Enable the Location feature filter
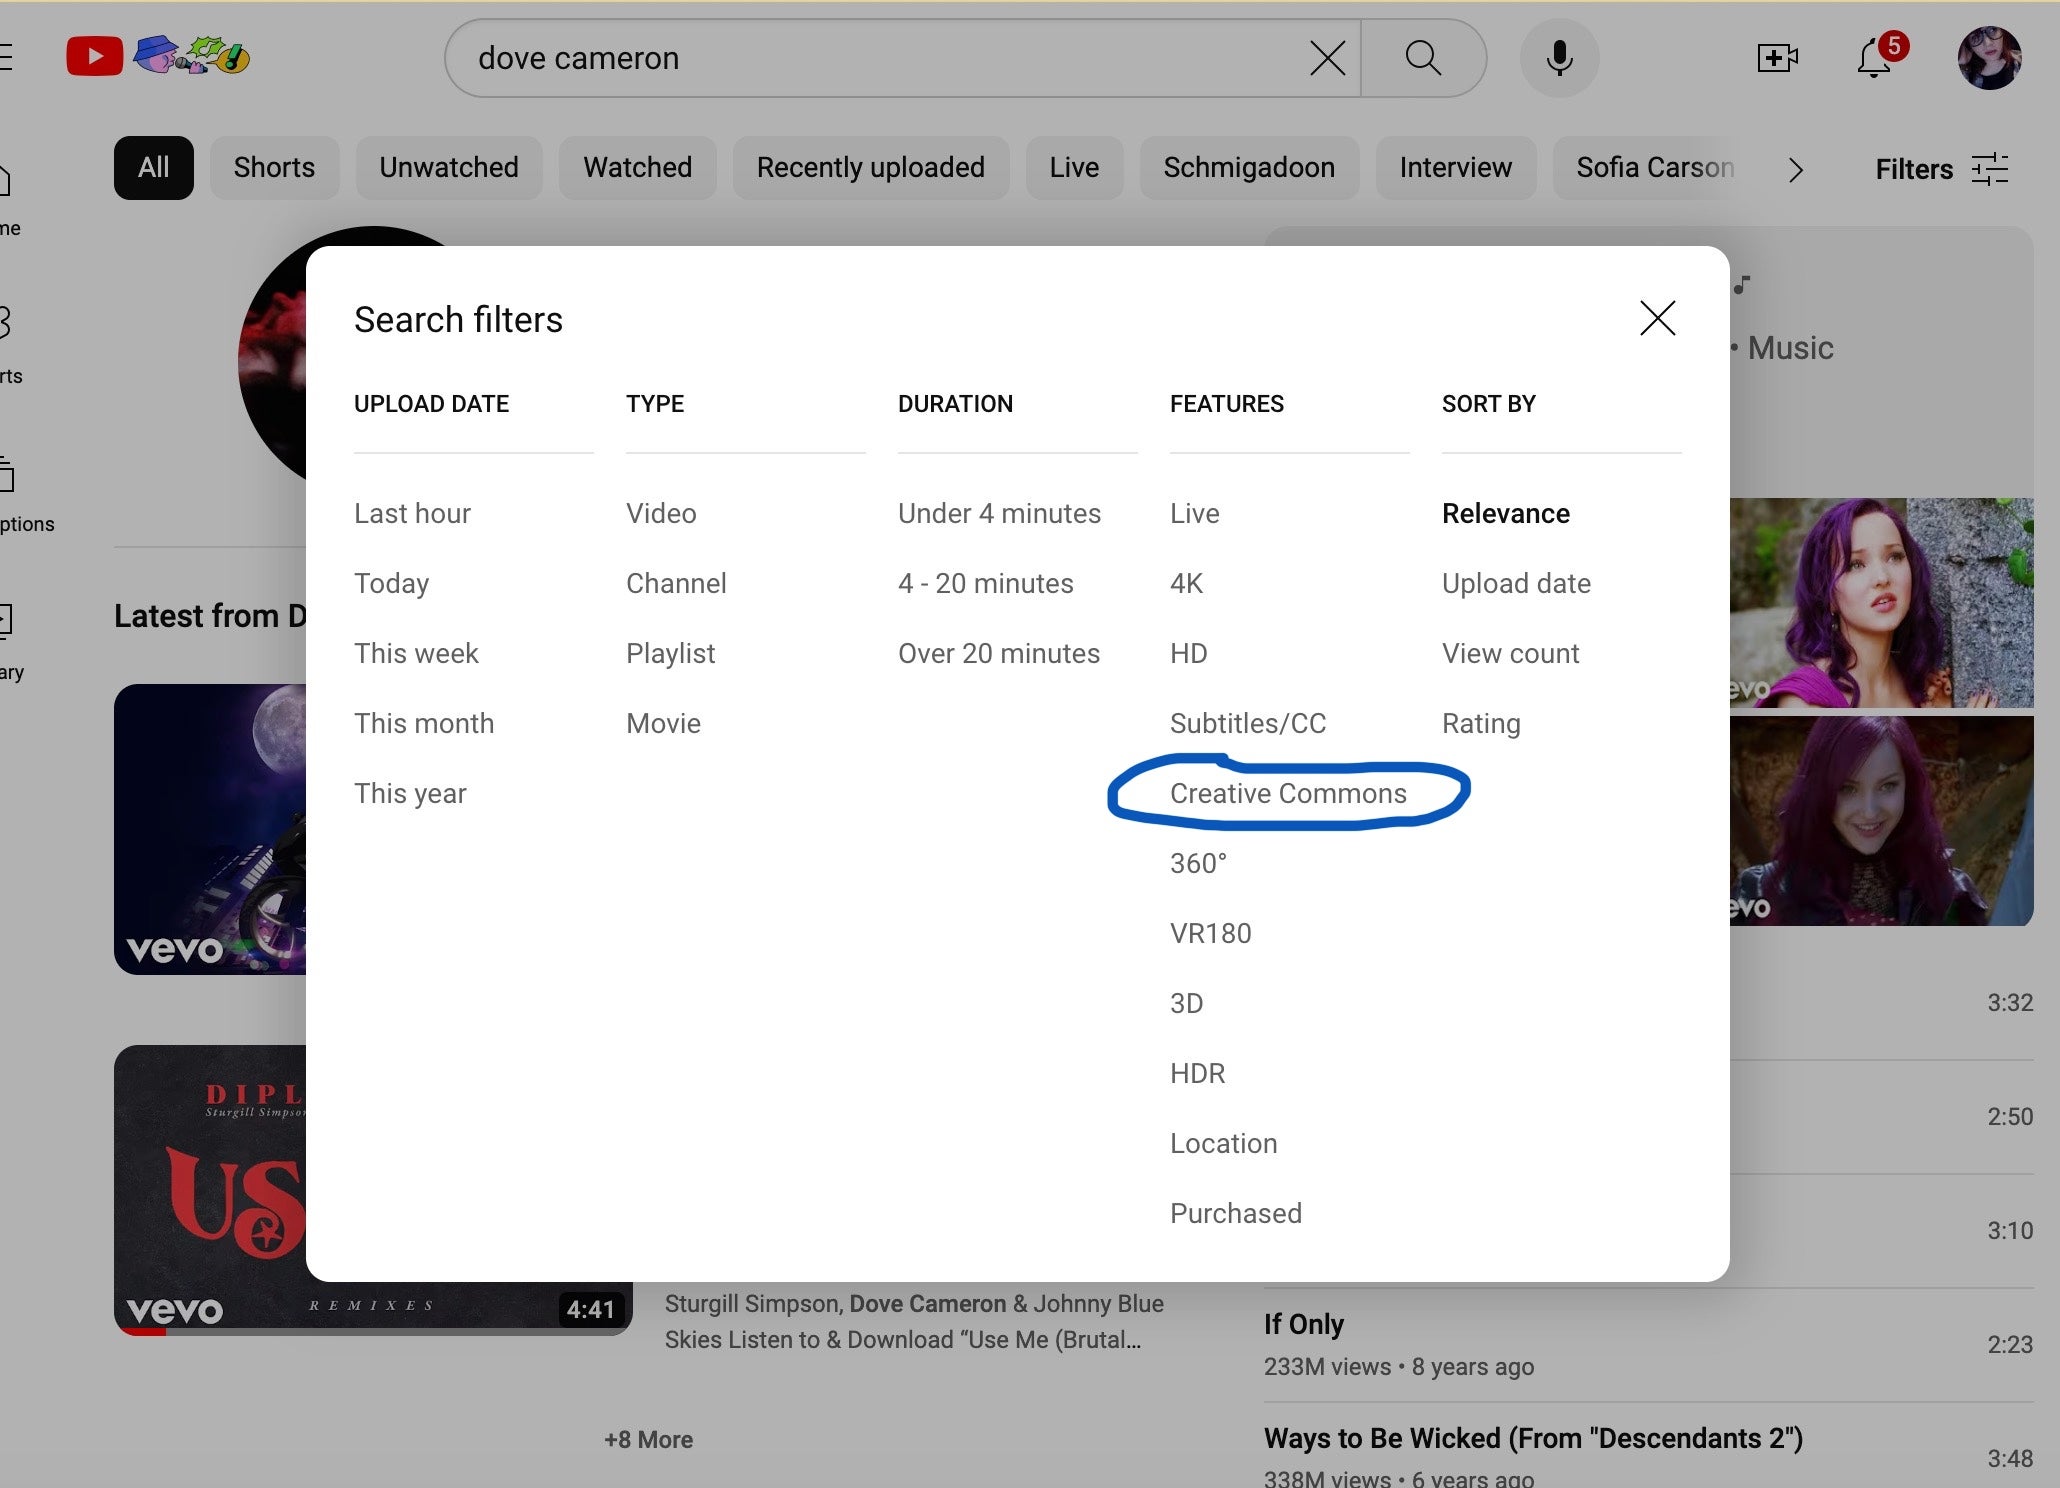 1223,1143
